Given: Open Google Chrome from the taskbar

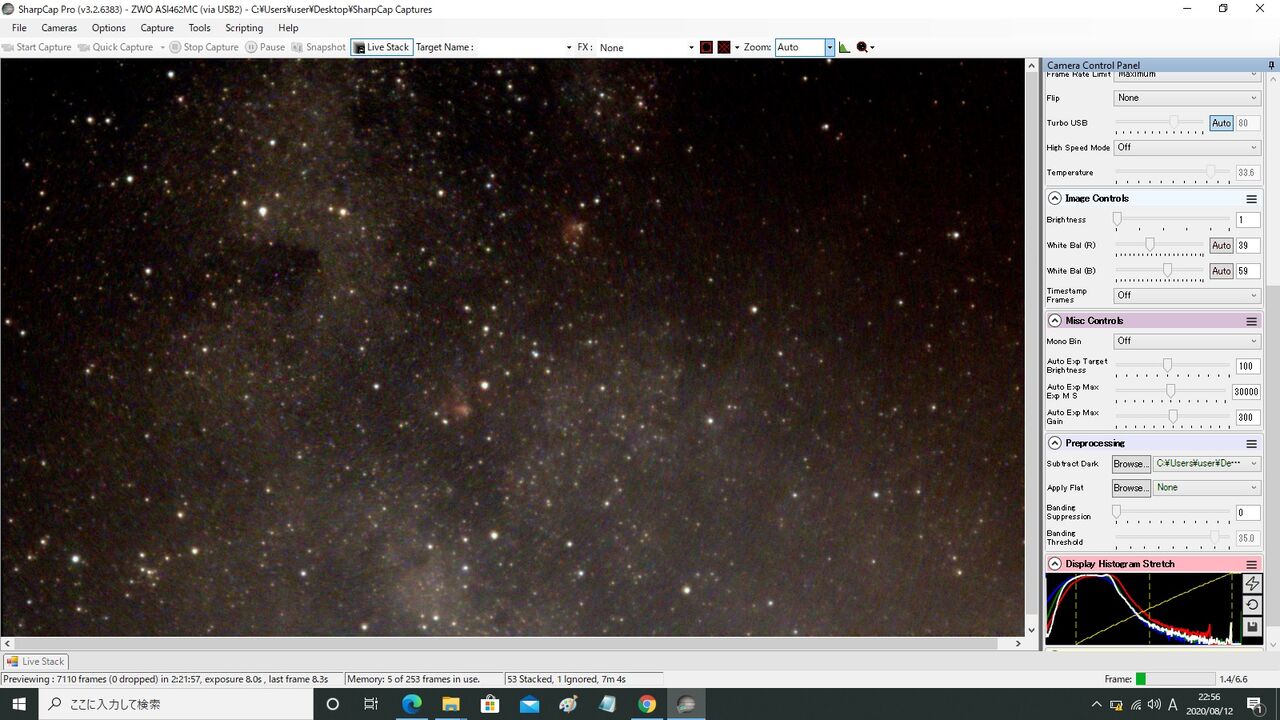Looking at the screenshot, I should coord(647,704).
